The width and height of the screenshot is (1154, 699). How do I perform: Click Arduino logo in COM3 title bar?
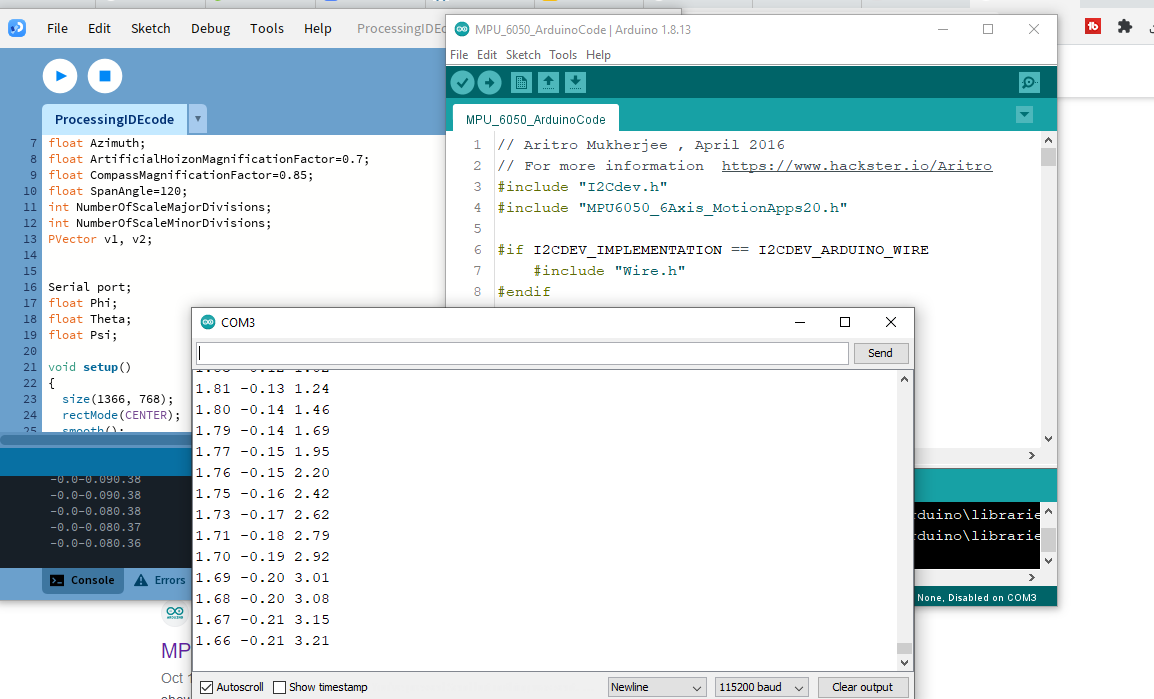(208, 322)
